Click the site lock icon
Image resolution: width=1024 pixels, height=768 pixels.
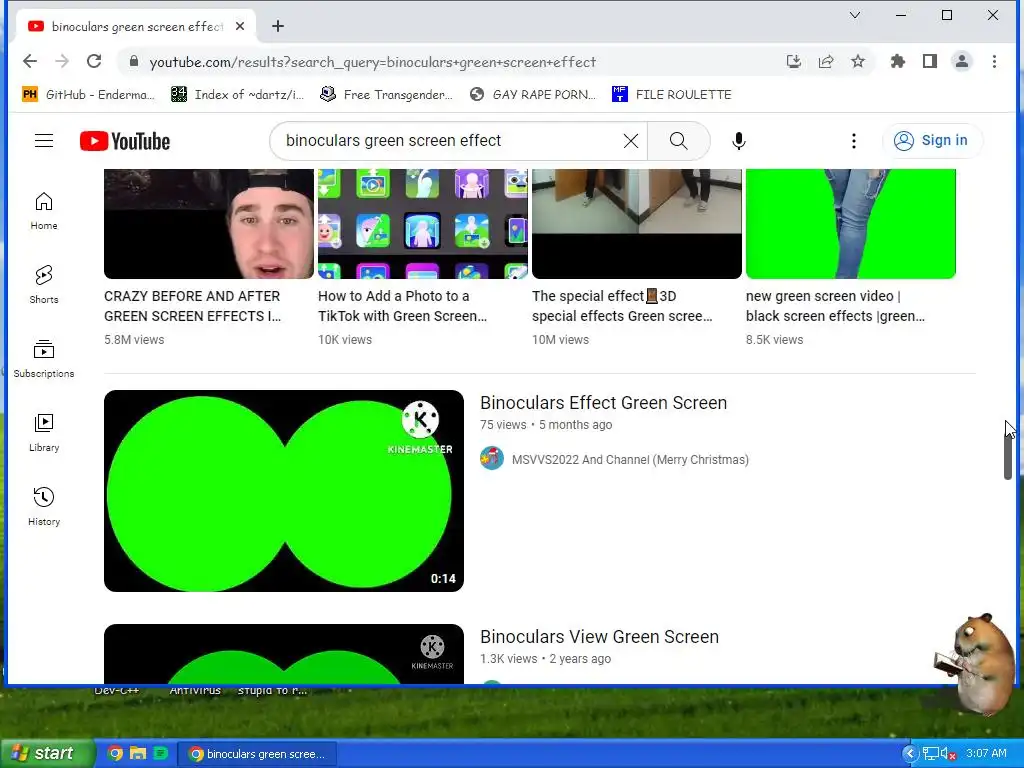[134, 61]
